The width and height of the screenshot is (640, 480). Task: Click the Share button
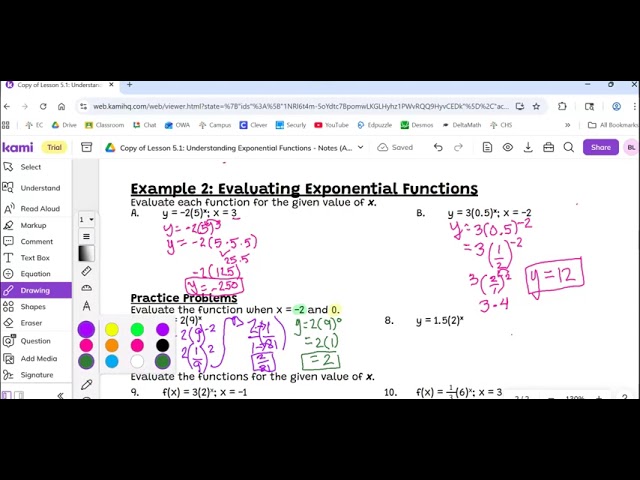click(601, 147)
